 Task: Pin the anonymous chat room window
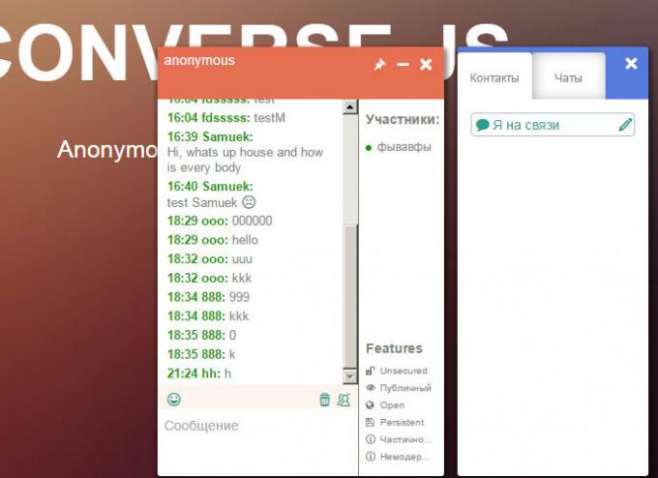(x=380, y=65)
